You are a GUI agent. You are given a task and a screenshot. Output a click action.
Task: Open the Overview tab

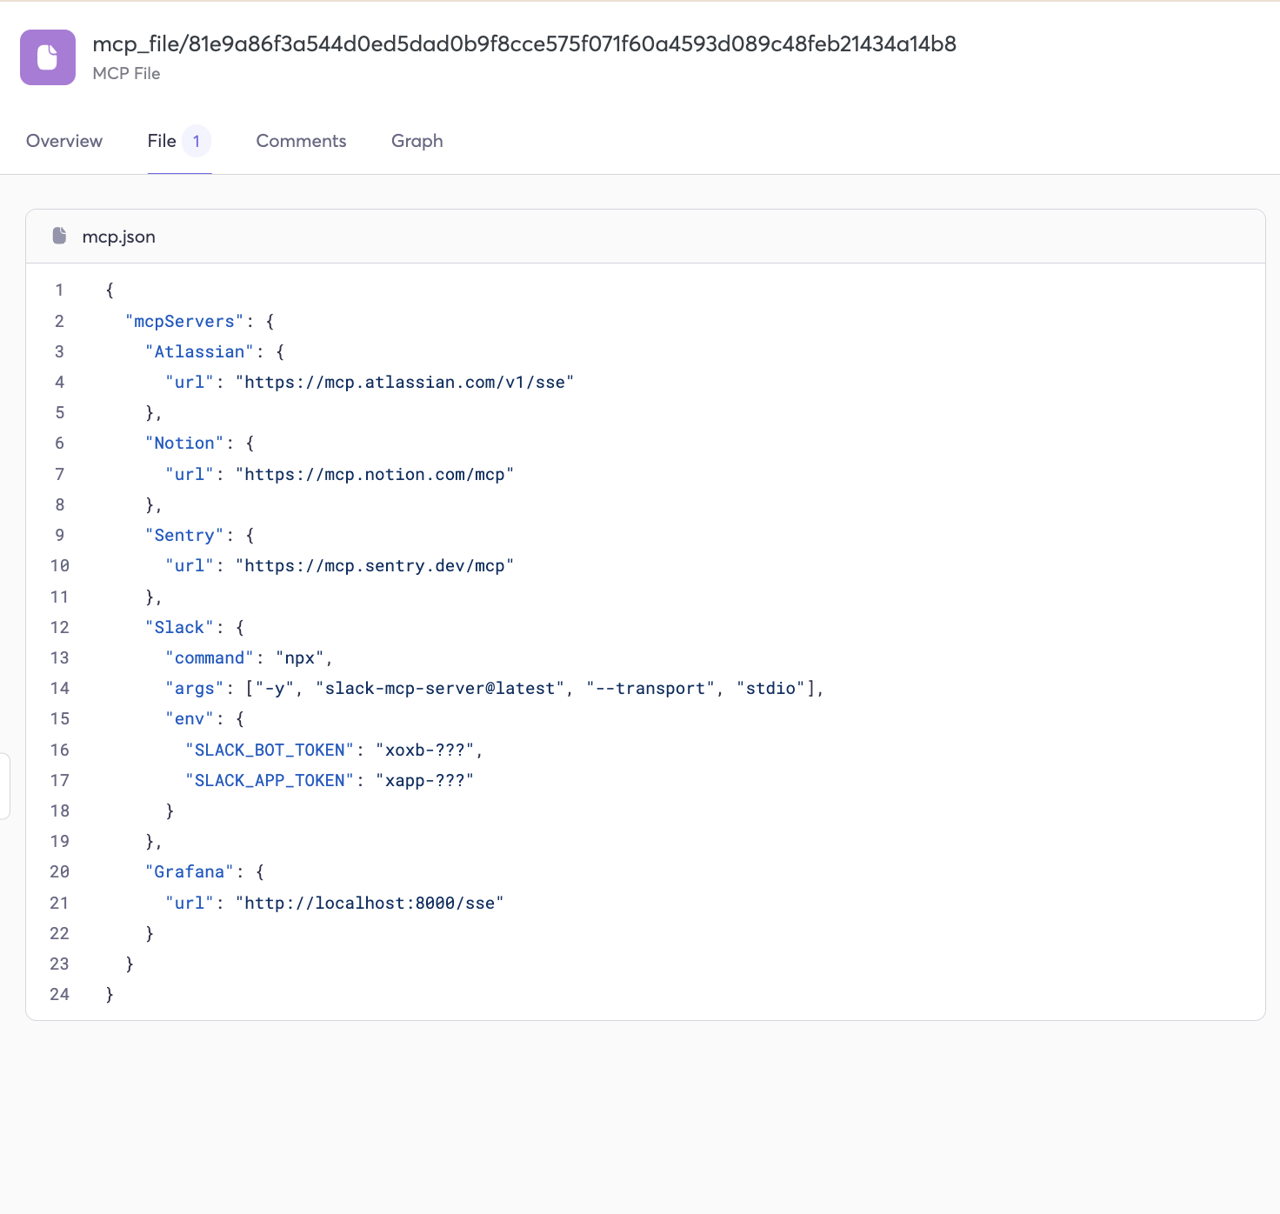tap(64, 141)
